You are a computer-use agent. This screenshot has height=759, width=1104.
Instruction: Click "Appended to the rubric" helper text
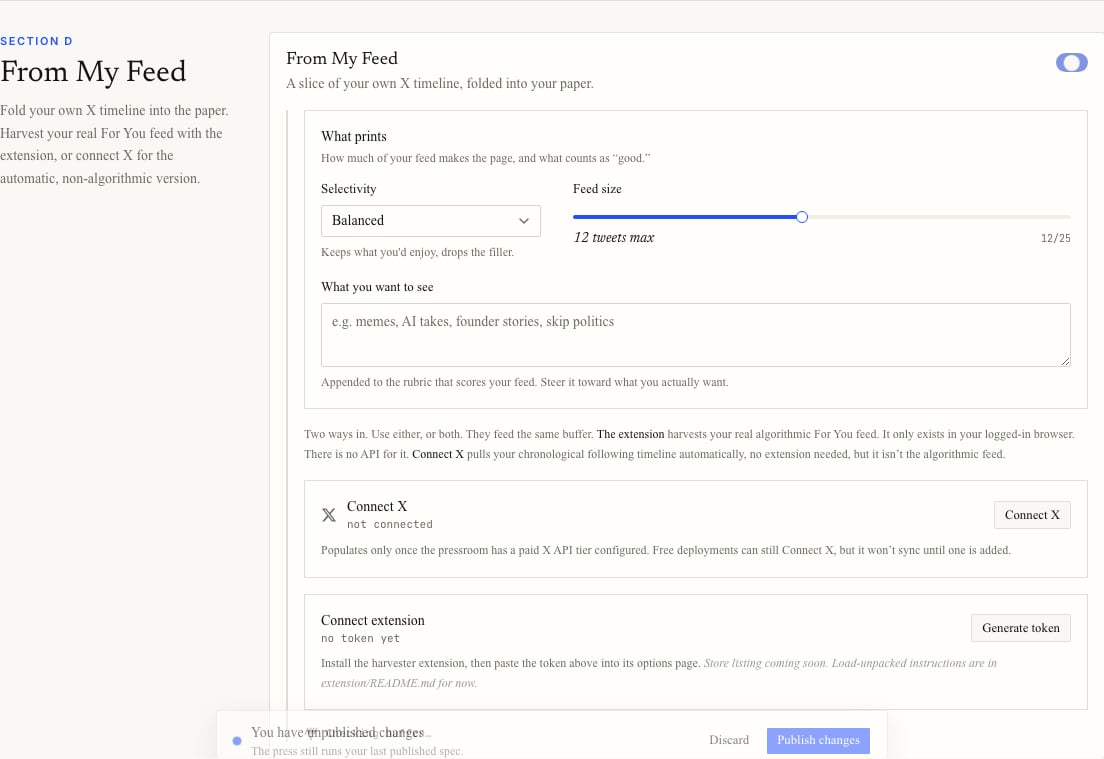tap(525, 382)
